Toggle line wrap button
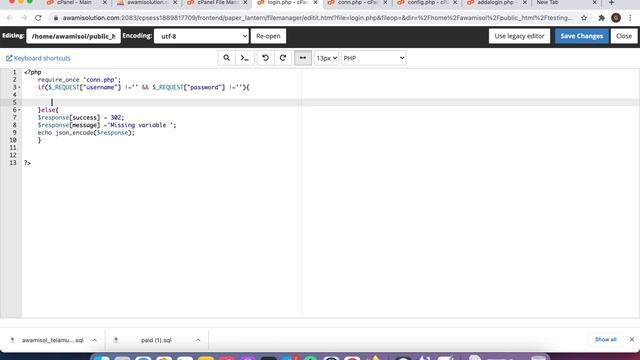The image size is (640, 360). (x=303, y=58)
